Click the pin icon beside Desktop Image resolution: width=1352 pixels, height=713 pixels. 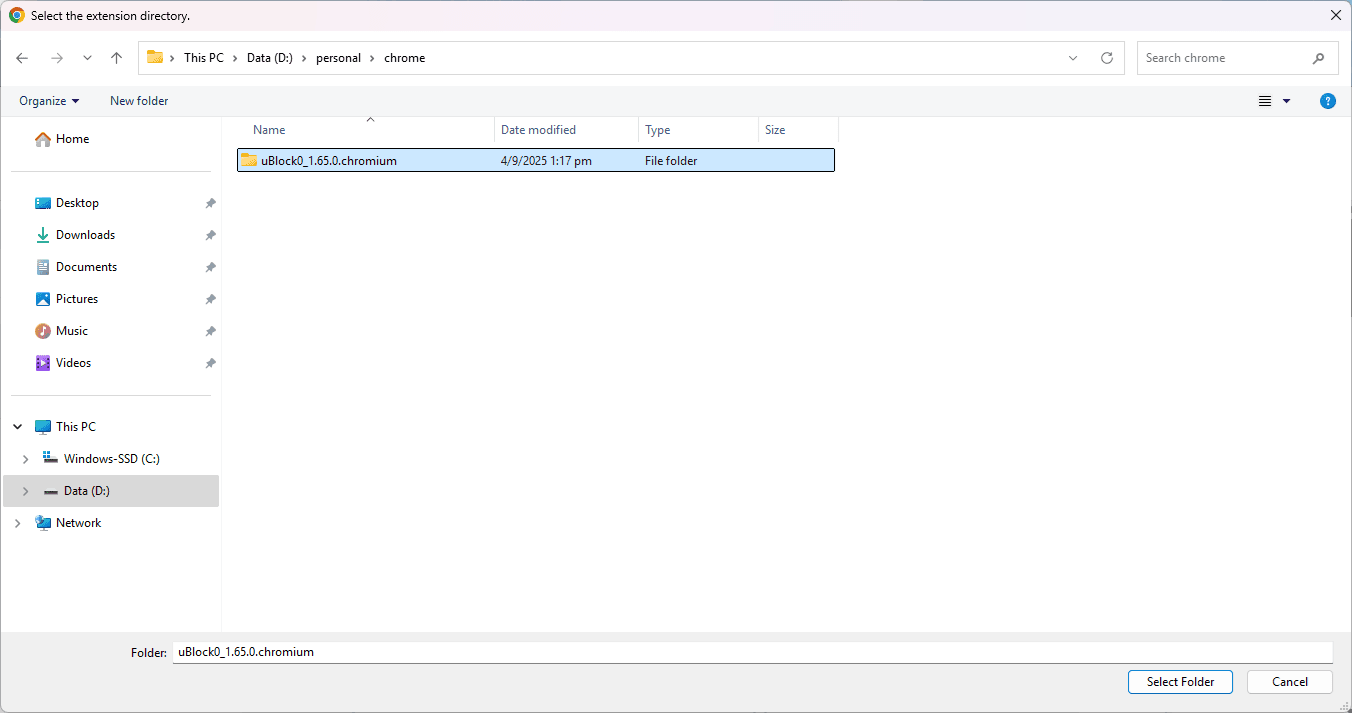tap(210, 203)
